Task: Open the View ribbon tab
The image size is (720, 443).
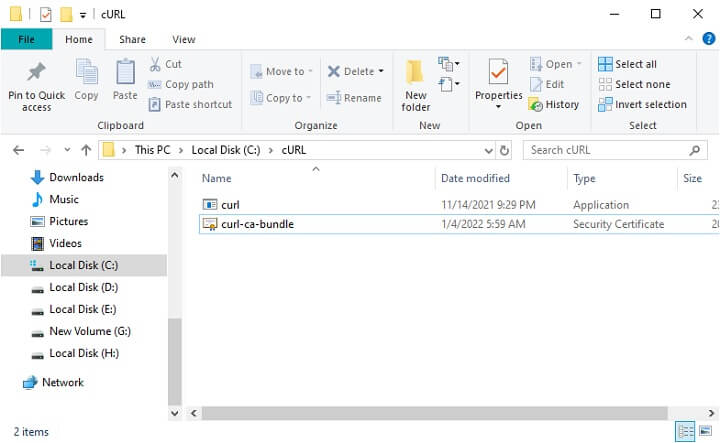Action: coord(184,39)
